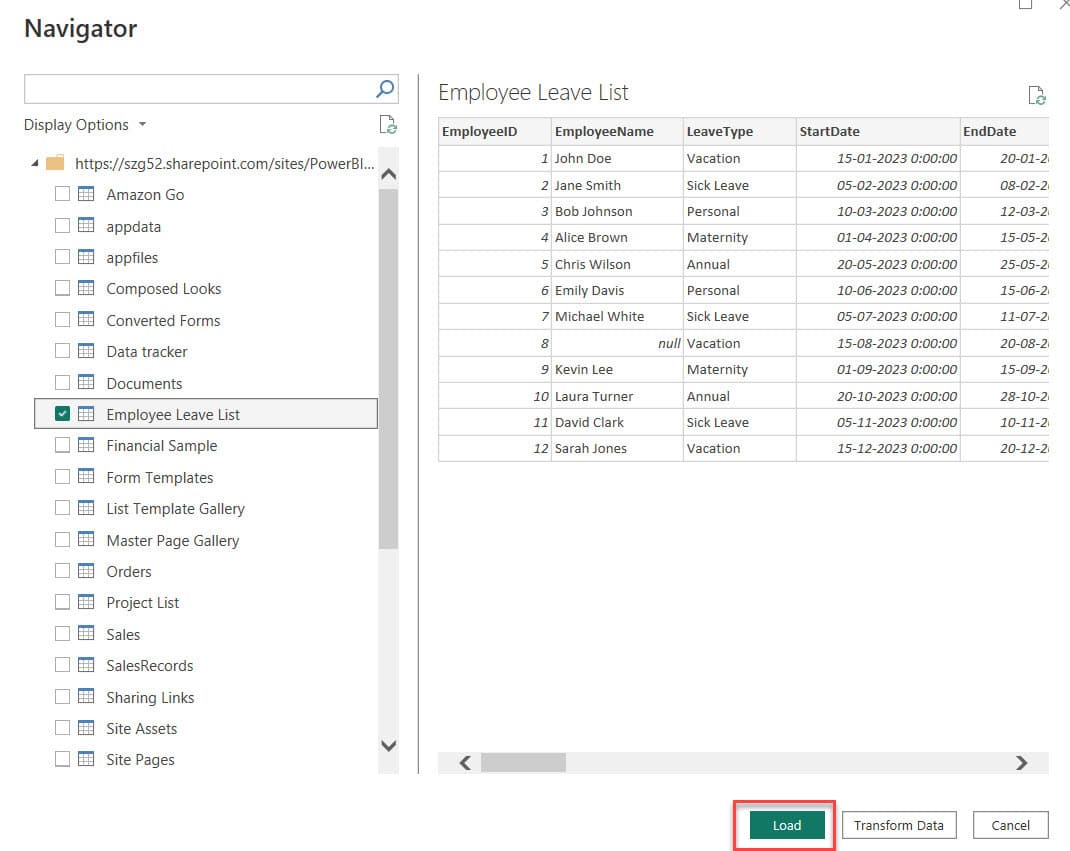Click the search magnifier icon
This screenshot has width=1070, height=851.
pos(385,89)
